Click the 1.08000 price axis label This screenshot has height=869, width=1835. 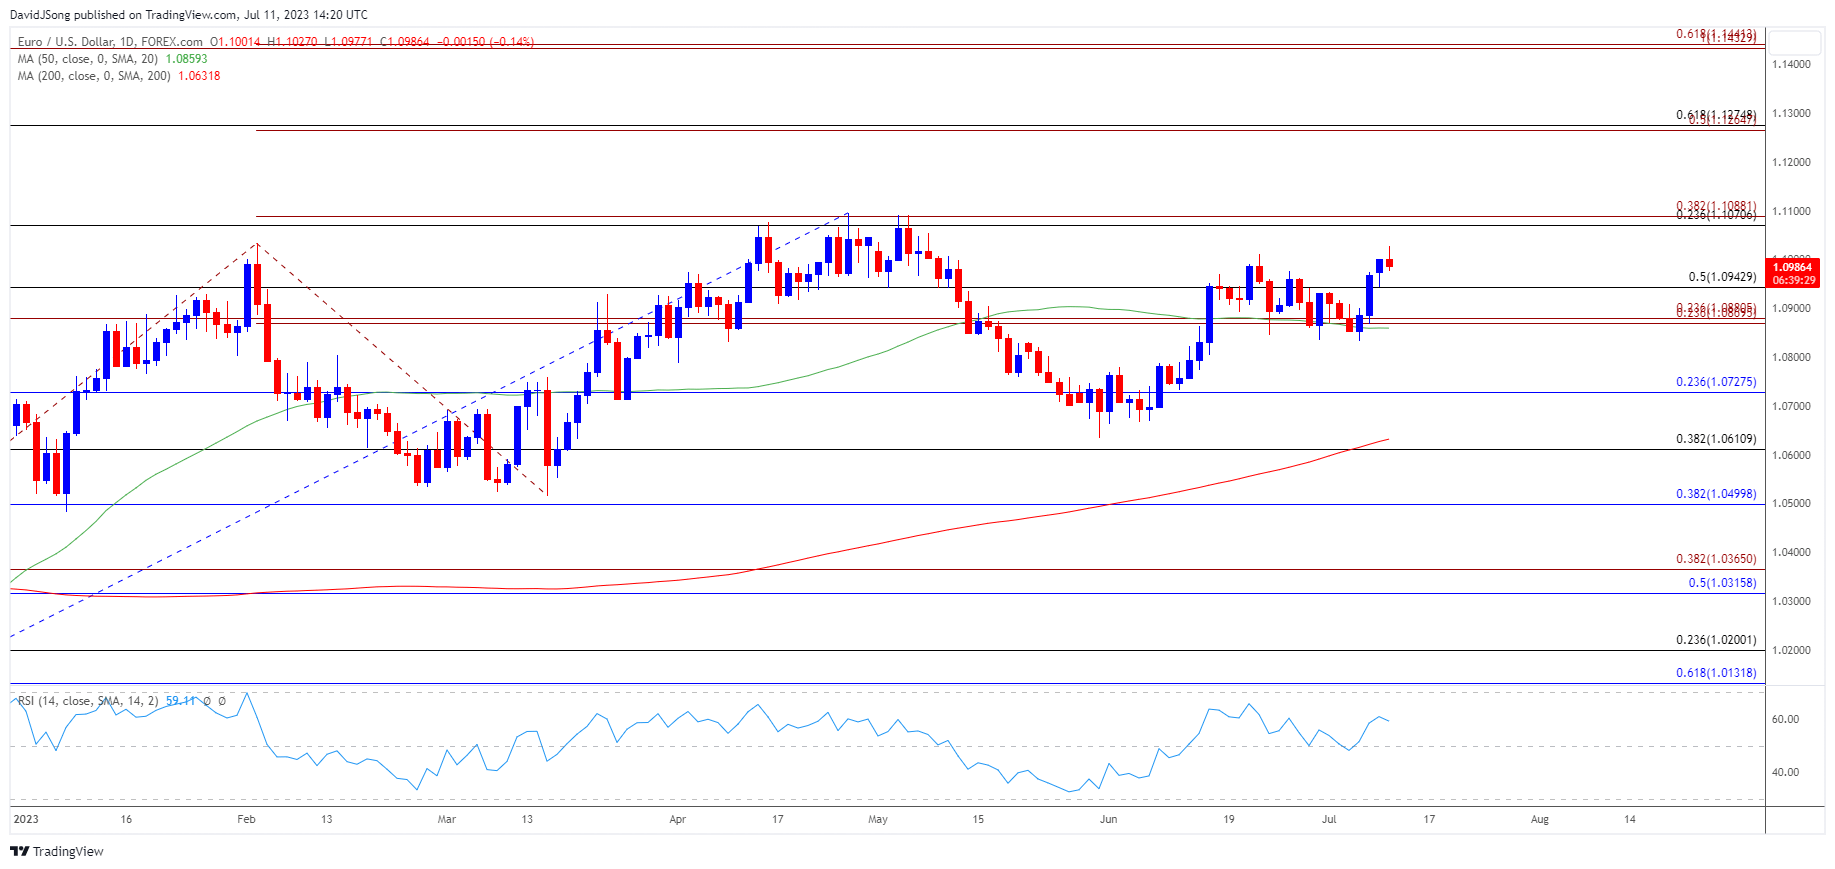click(1791, 357)
